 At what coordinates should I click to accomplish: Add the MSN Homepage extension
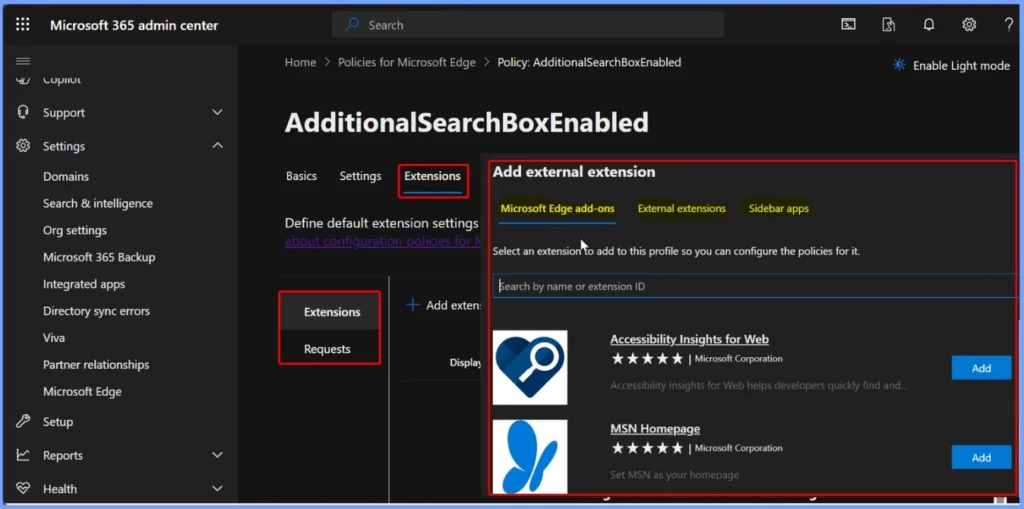[x=981, y=457]
